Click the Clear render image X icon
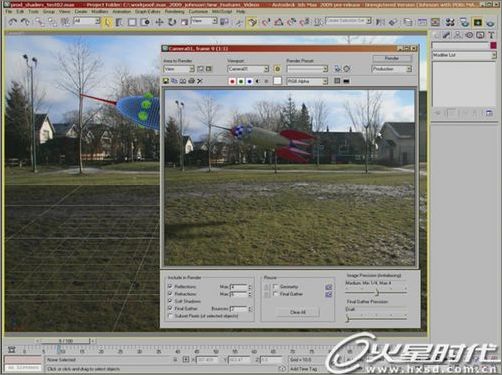Image resolution: width=502 pixels, height=375 pixels. [x=200, y=81]
